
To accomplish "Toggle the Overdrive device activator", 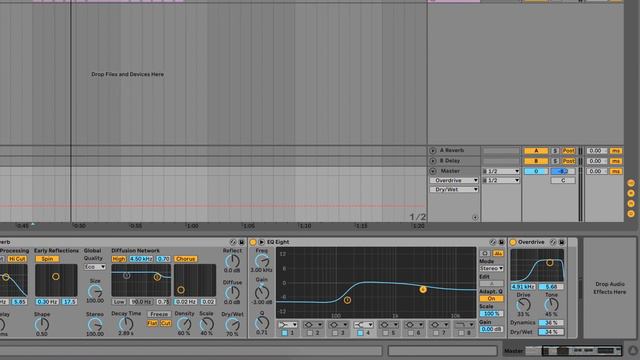I will tap(513, 242).
